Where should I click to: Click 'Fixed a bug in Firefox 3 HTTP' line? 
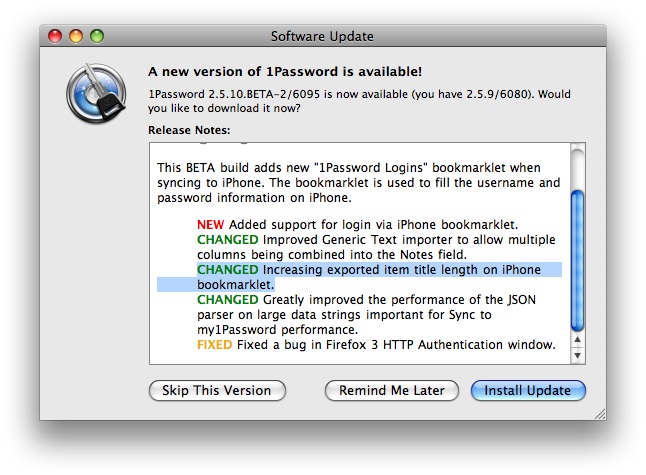point(376,344)
